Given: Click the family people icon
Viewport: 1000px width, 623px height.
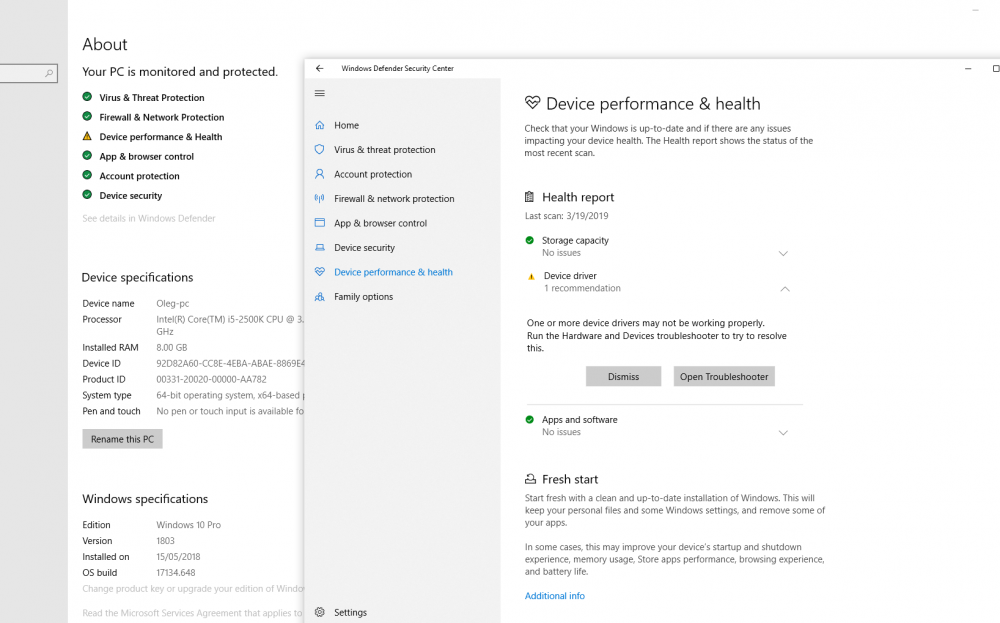Looking at the screenshot, I should point(320,297).
